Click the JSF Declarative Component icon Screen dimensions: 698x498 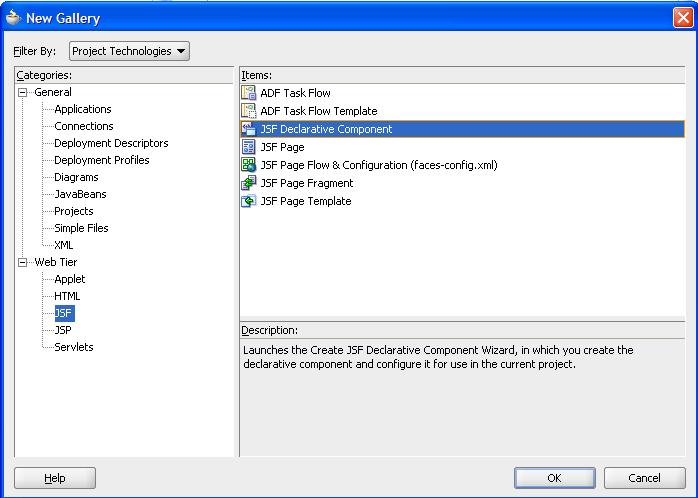[249, 129]
